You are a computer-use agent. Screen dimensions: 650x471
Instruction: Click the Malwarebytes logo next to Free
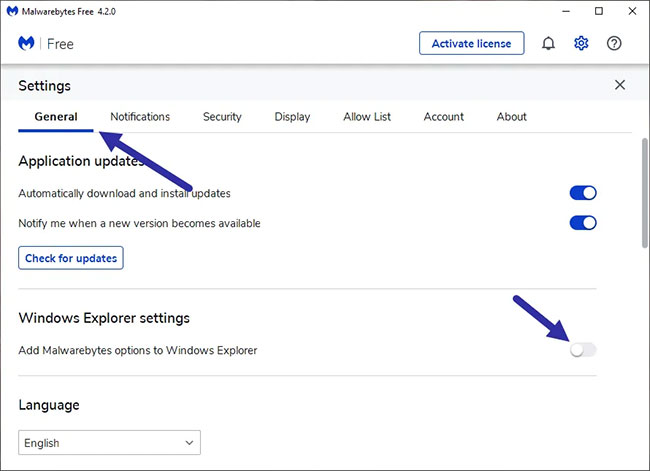(x=26, y=43)
